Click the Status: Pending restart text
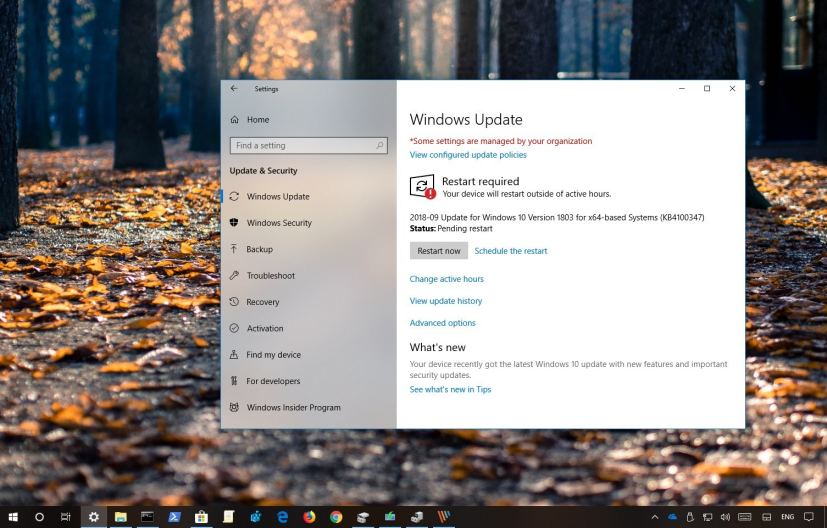Viewport: 827px width, 528px height. coord(451,228)
